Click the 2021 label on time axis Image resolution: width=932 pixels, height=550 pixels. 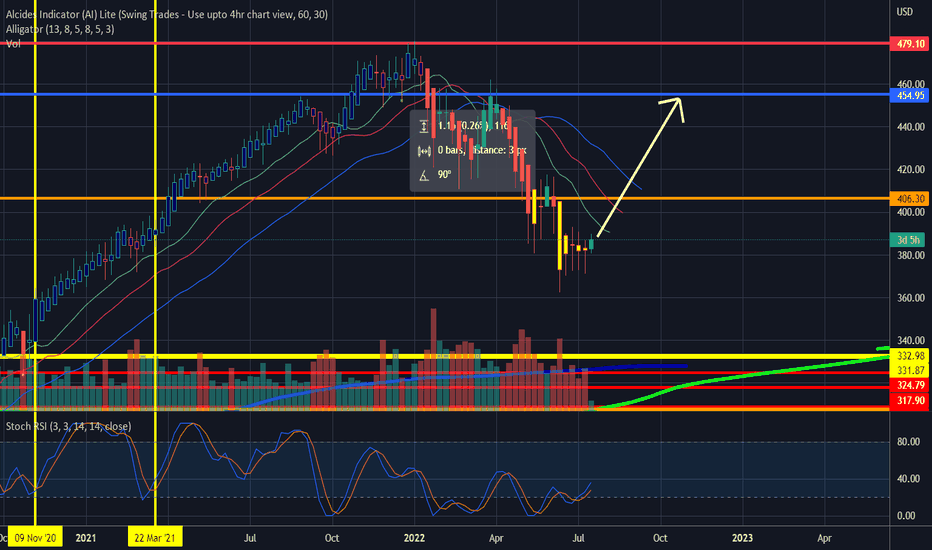86,538
